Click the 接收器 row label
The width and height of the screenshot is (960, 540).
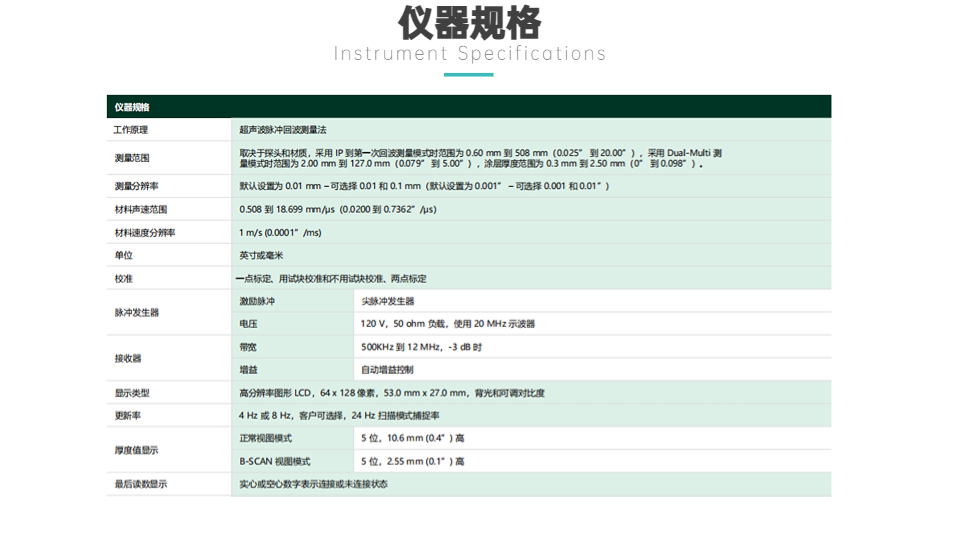coord(128,358)
